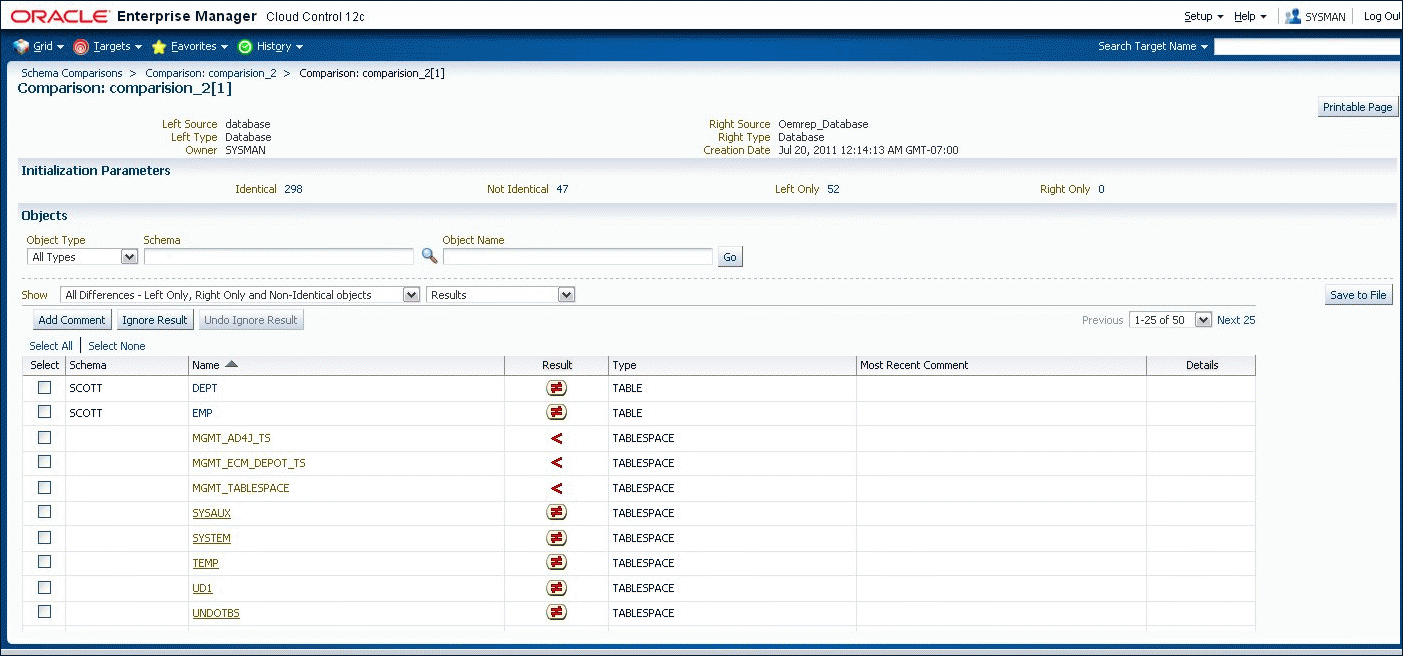Image resolution: width=1403 pixels, height=656 pixels.
Task: Open the Setup menu
Action: [1204, 16]
